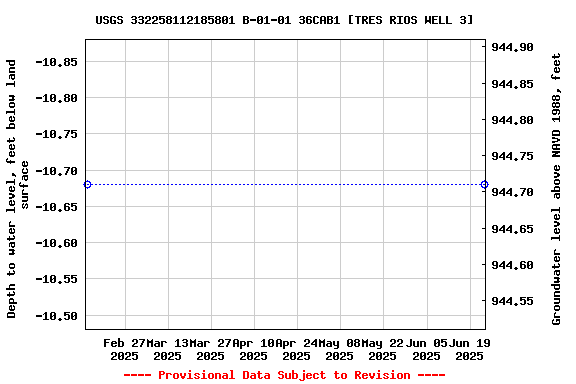The image size is (576, 384).
Task: Click the 944.60 right axis value
Action: point(512,265)
